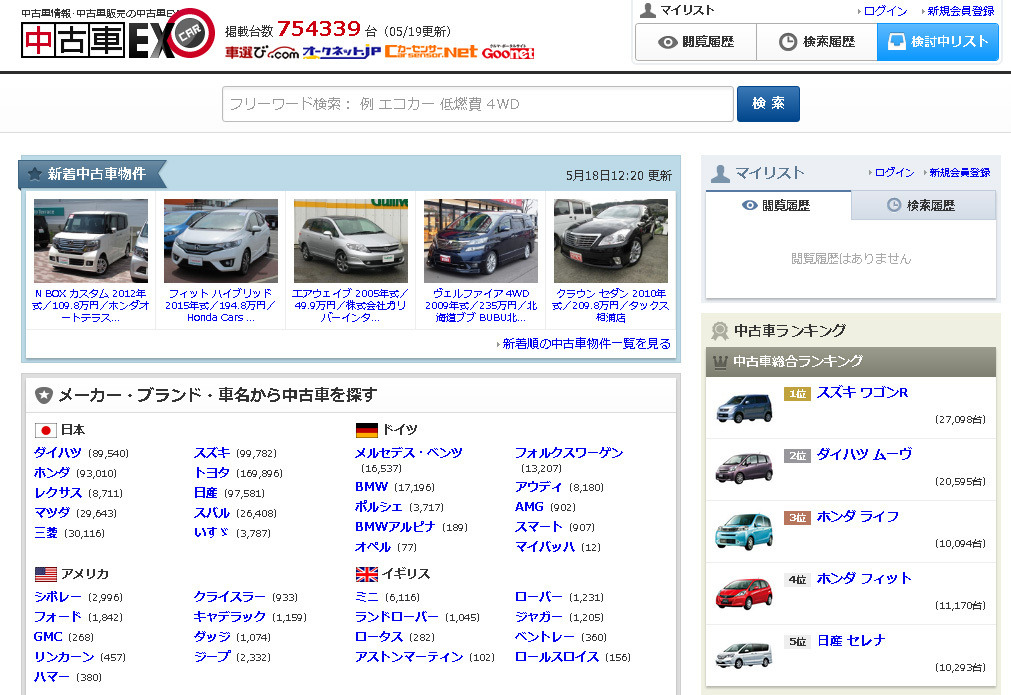The width and height of the screenshot is (1011, 695).
Task: Browse トヨタ used cars
Action: [212, 473]
